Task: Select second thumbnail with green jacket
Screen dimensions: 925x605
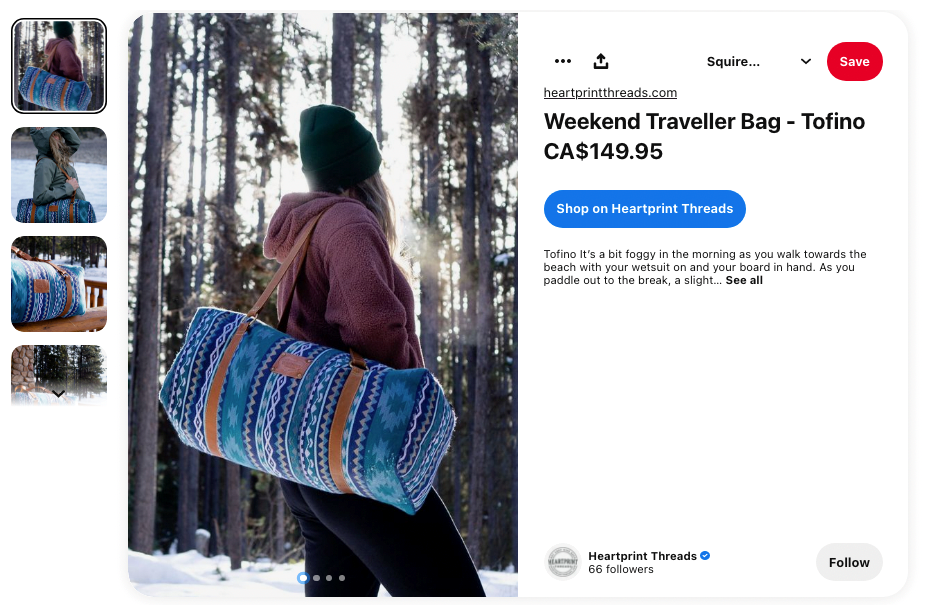Action: 59,175
